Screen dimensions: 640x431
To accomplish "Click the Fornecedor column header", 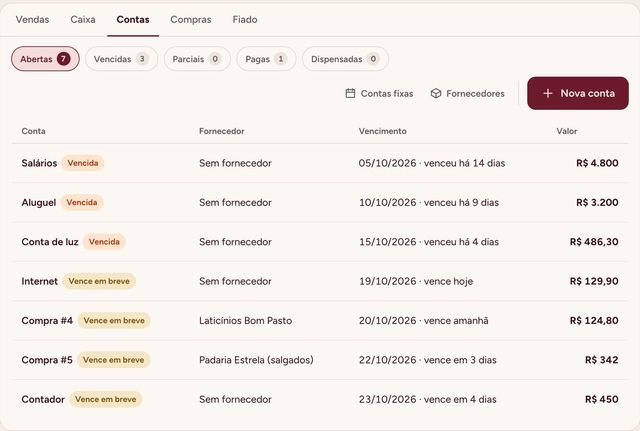I will tap(222, 131).
